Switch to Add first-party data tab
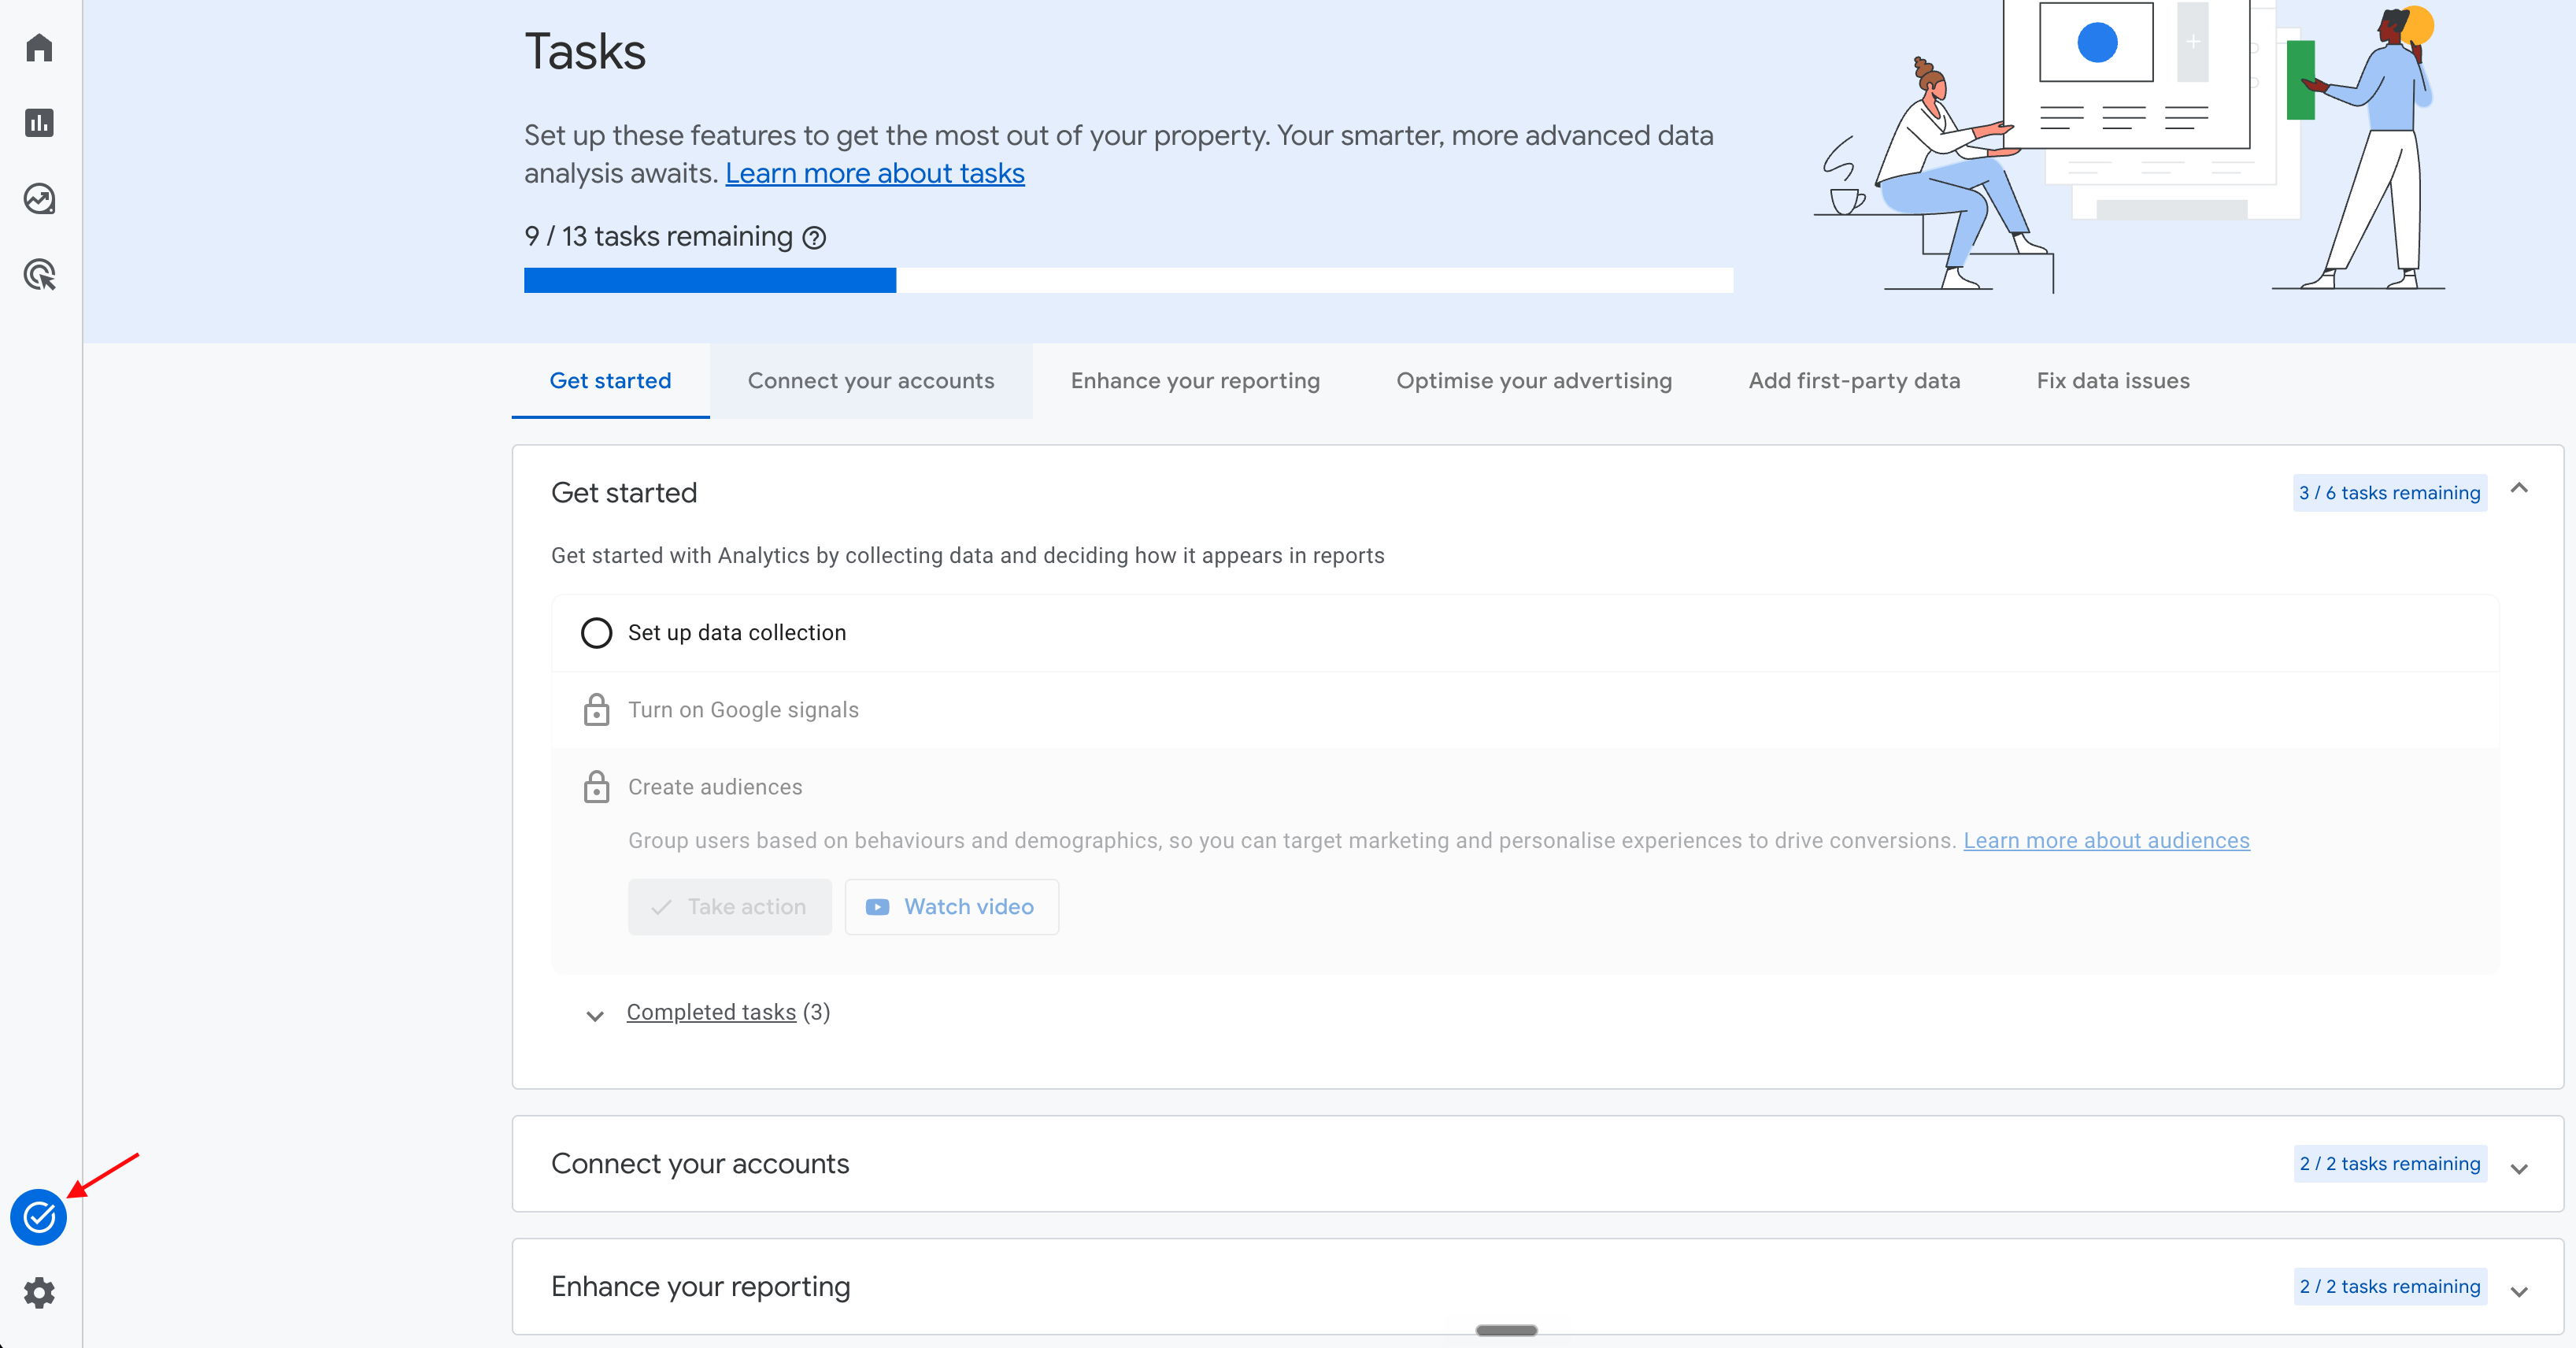Screen dimensions: 2576x1348 (x=1854, y=381)
